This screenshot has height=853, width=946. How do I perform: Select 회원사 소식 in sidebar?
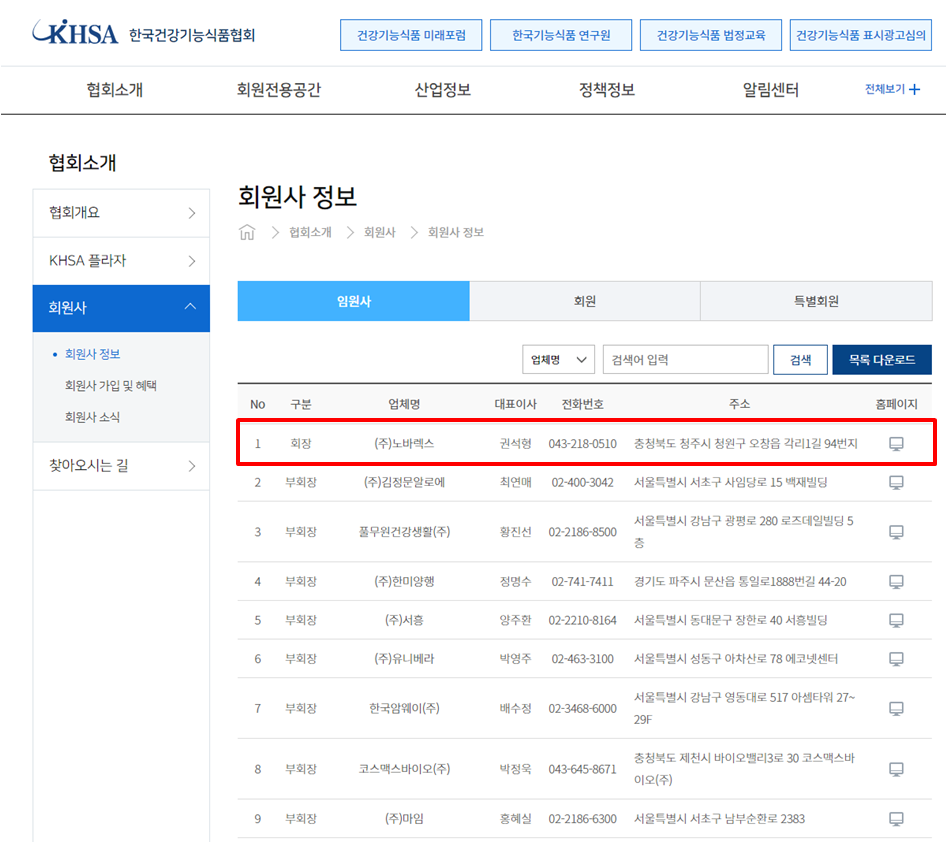pyautogui.click(x=92, y=417)
